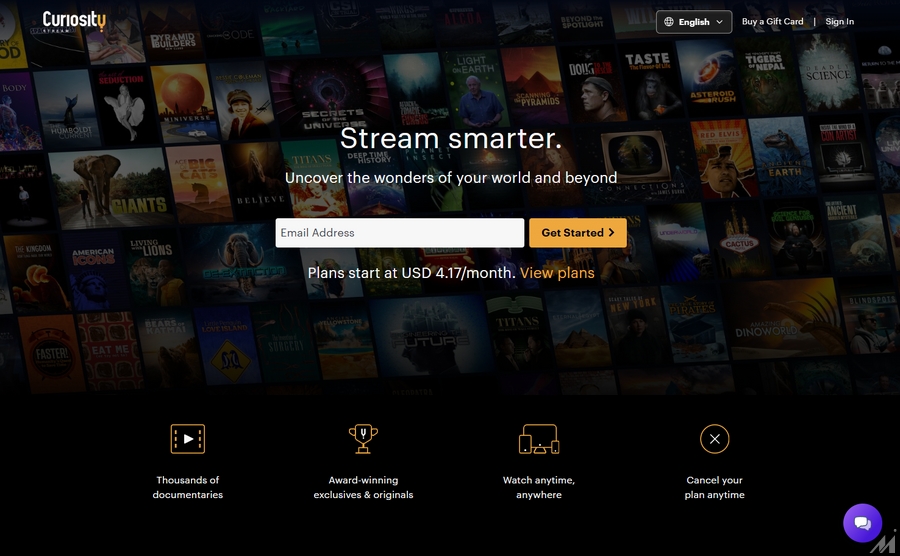Click the Curiosity Stream logo
Image resolution: width=900 pixels, height=556 pixels.
(x=74, y=21)
